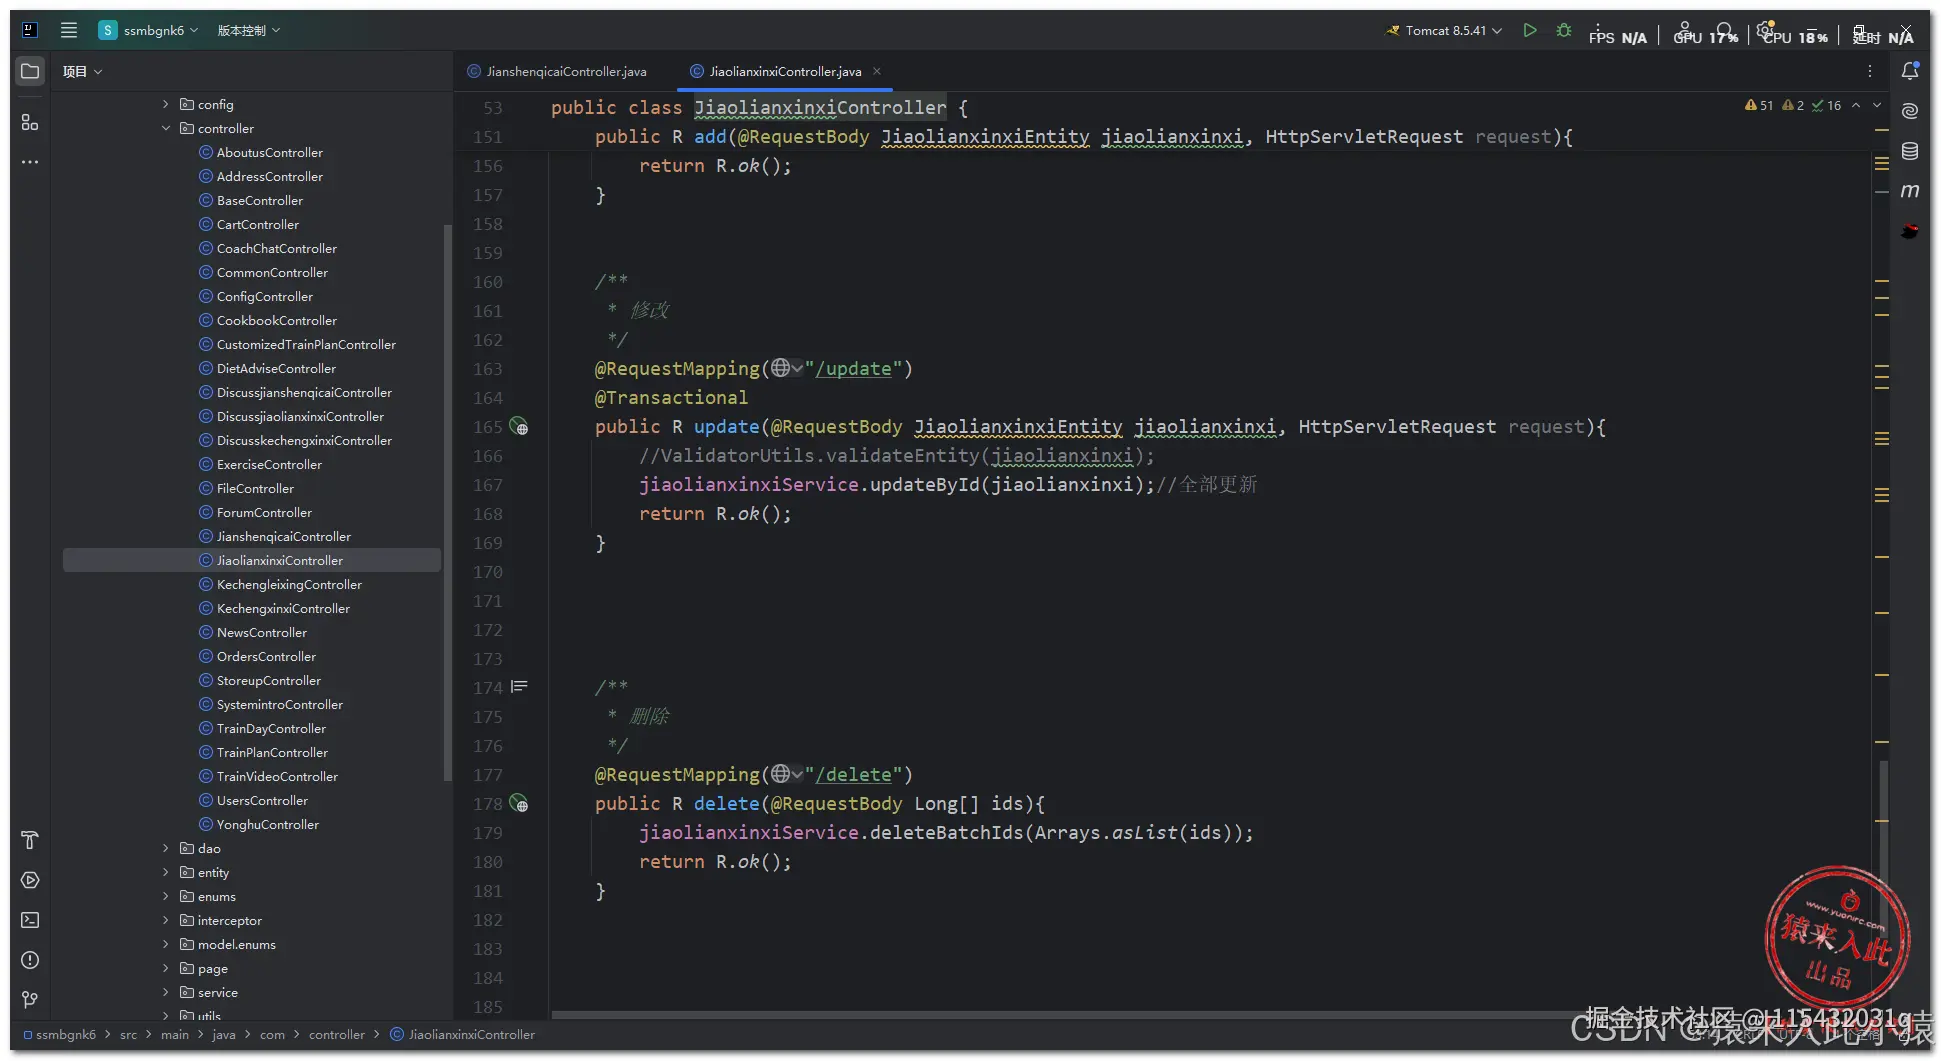Follow the "/delete" mapping link
Screen dimensions: 1941x1061
853,775
